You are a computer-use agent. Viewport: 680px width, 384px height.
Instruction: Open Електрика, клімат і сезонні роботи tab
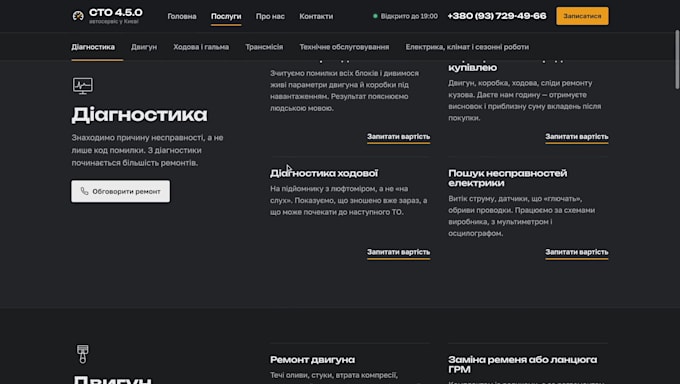point(467,47)
